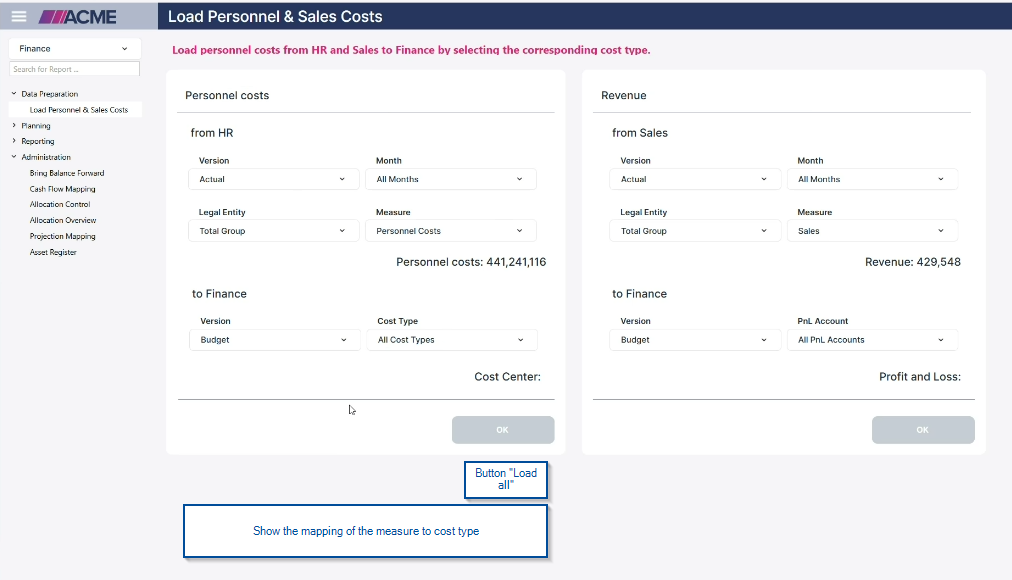1012x580 pixels.
Task: Open Cash Flow Mapping page
Action: (x=62, y=189)
